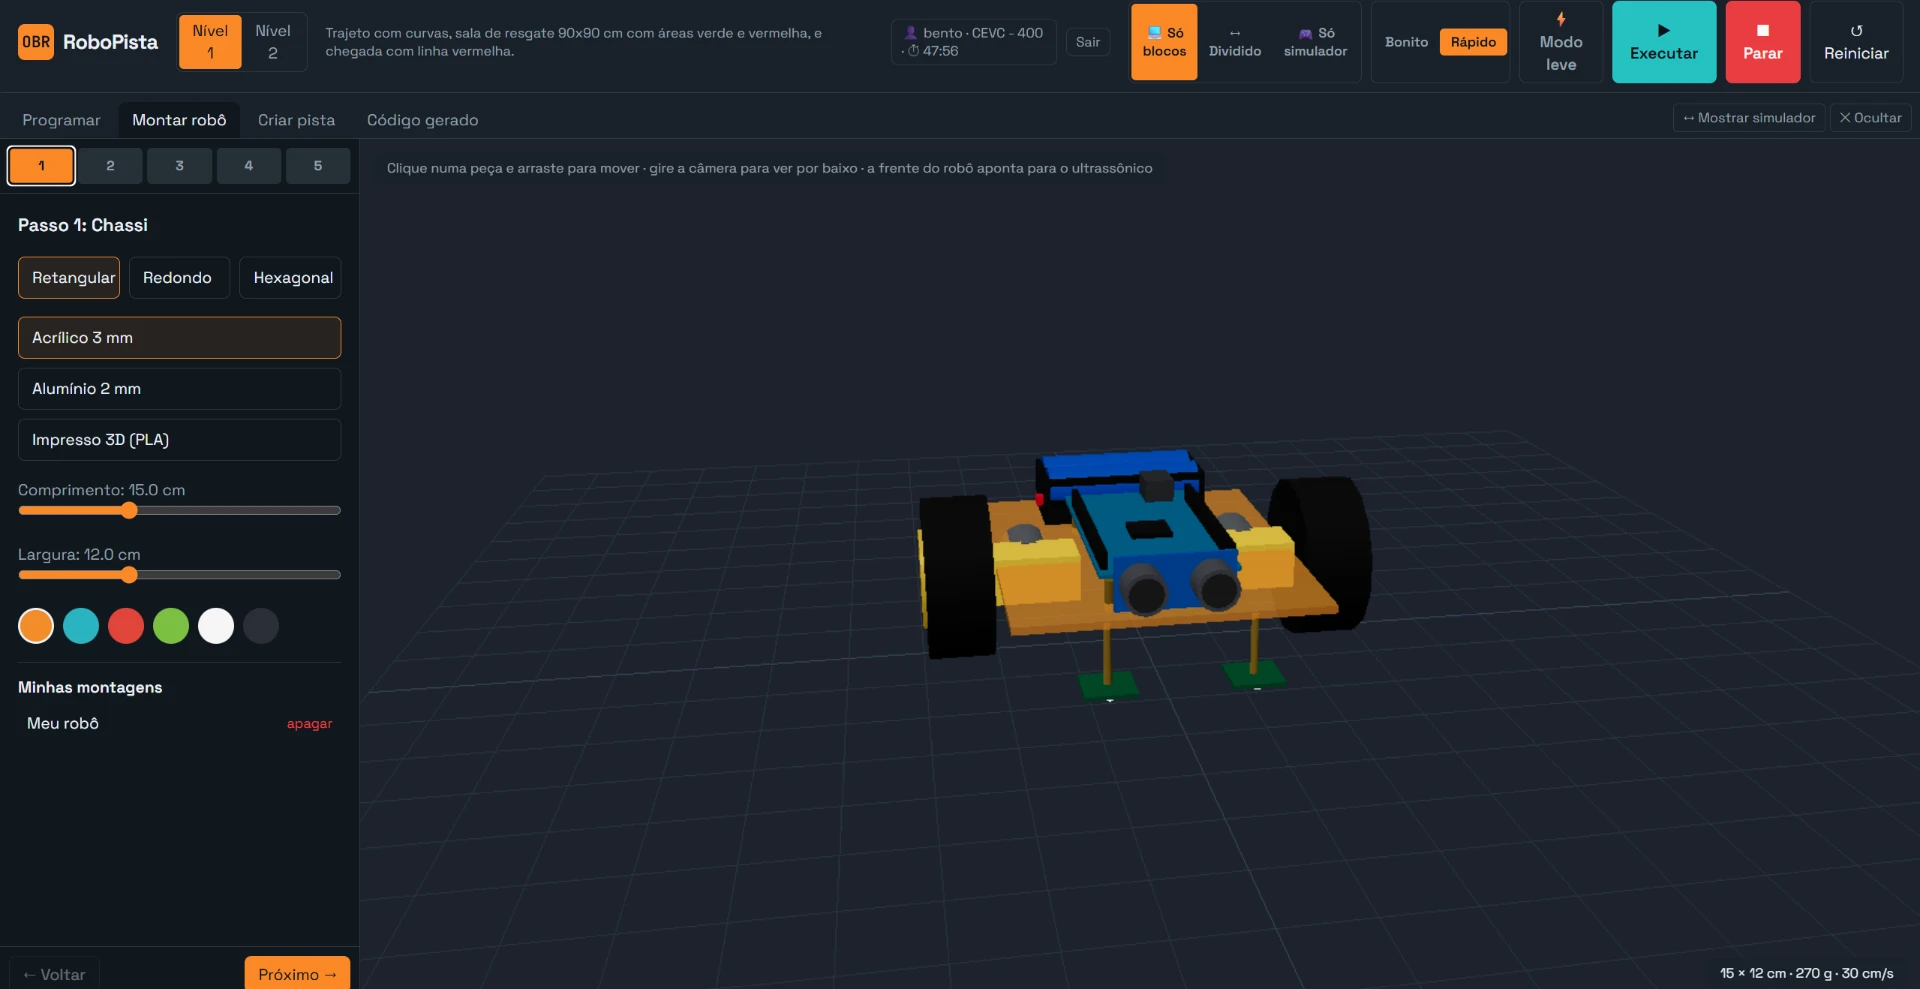Run the program with Executar
Image resolution: width=1920 pixels, height=989 pixels.
[x=1664, y=42]
